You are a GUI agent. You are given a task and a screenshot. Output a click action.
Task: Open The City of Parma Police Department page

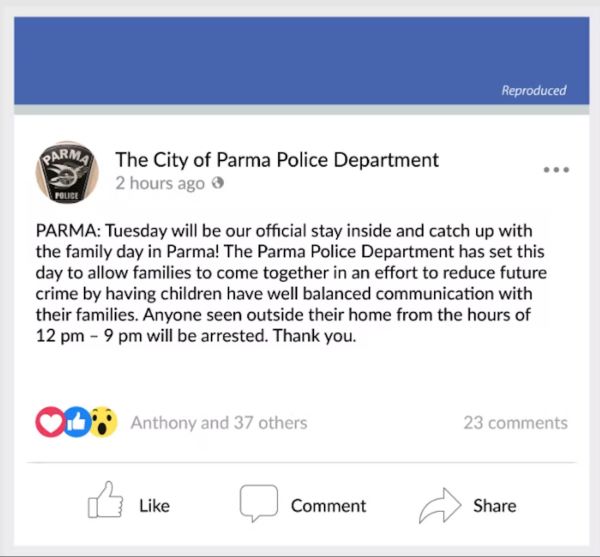(277, 160)
